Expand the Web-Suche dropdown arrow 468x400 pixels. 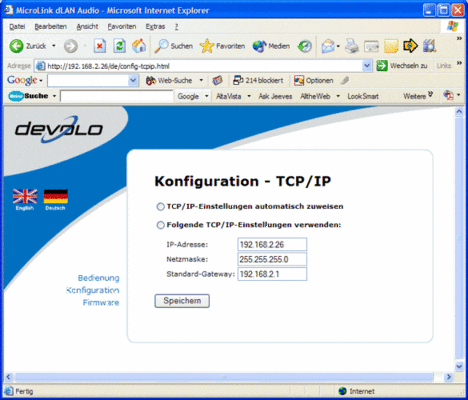click(201, 80)
